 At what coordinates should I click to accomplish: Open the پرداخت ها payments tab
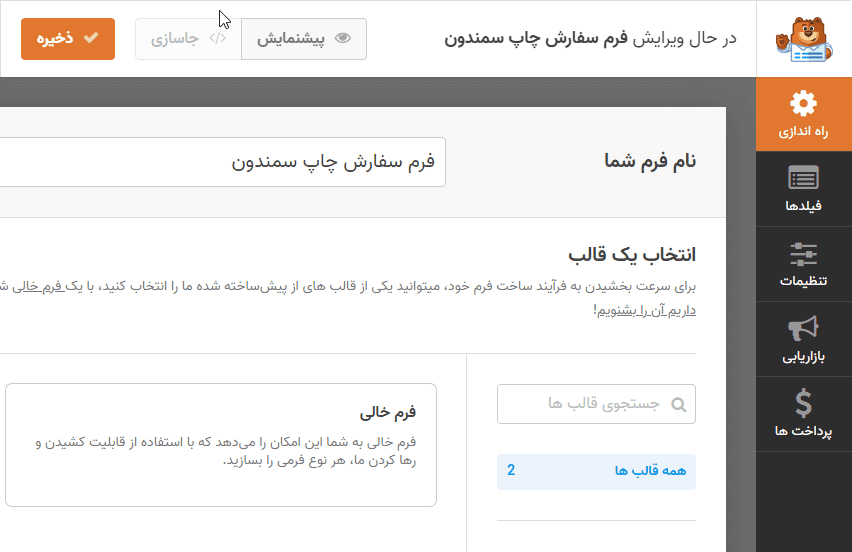804,414
